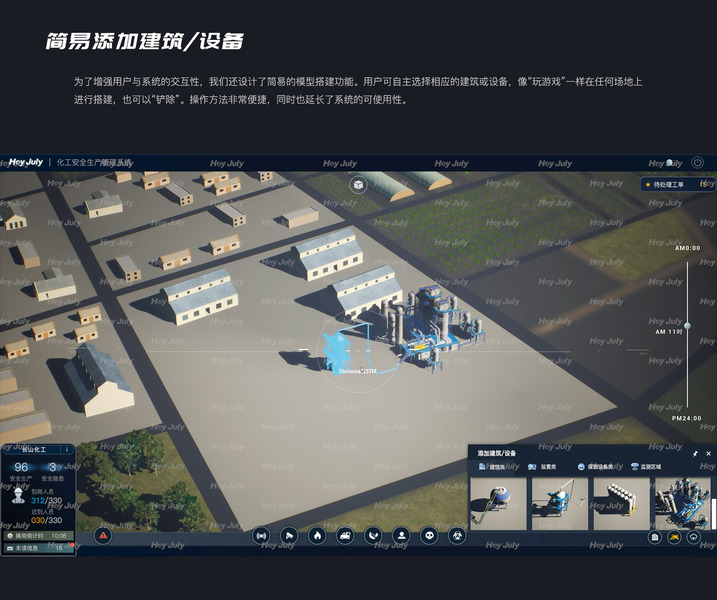Screen dimensions: 717x600
Task: Click the personnel person icon in the bottom toolbar
Action: pos(401,536)
